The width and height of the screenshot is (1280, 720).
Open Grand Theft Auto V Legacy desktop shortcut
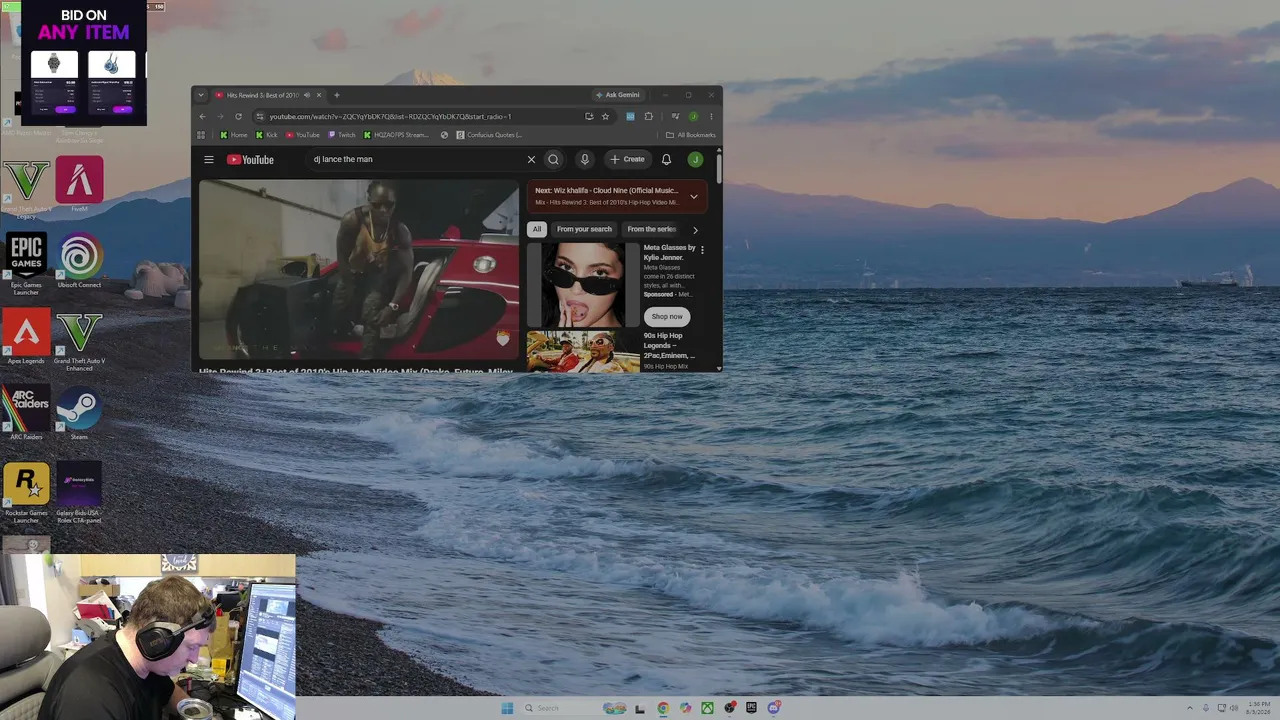coord(27,187)
